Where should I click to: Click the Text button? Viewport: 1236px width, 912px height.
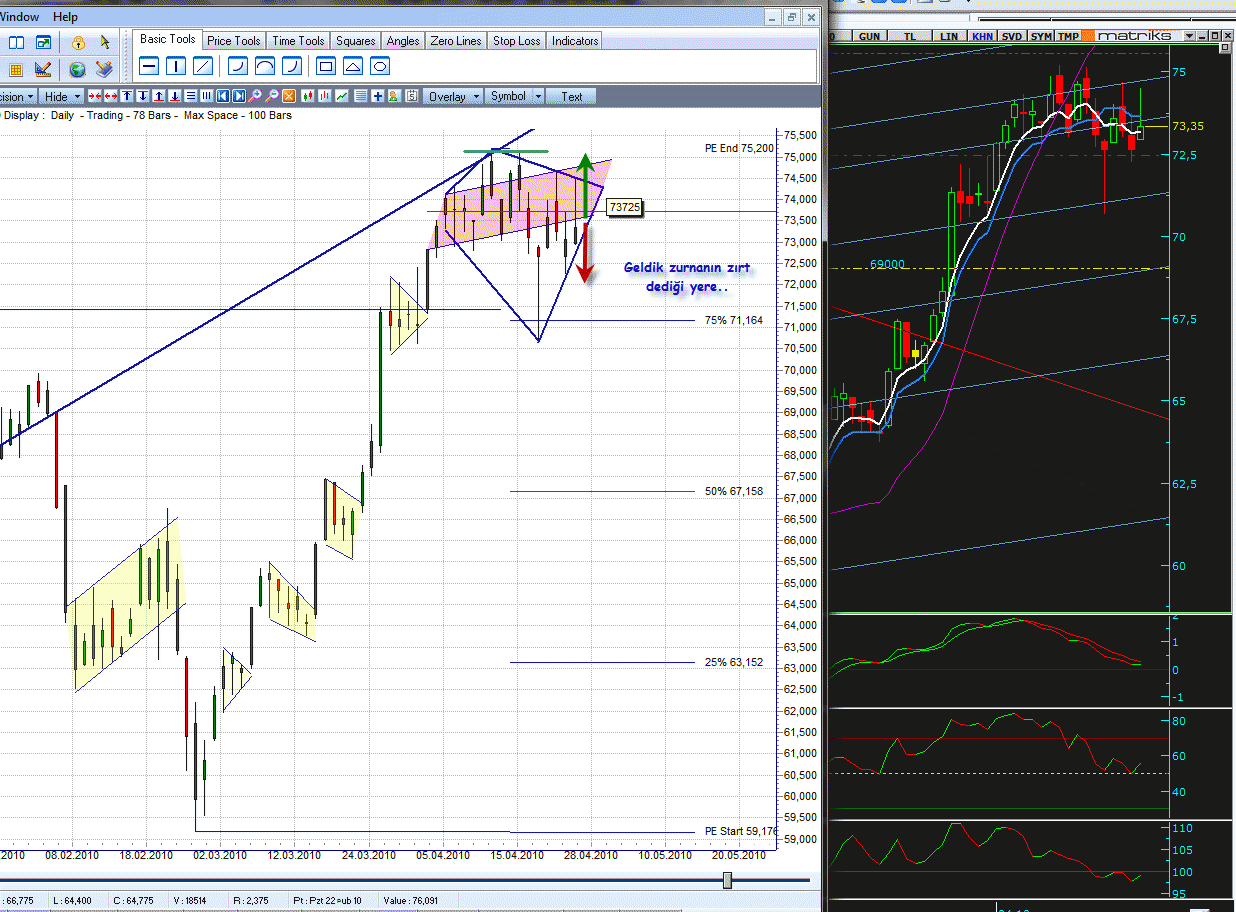(572, 97)
